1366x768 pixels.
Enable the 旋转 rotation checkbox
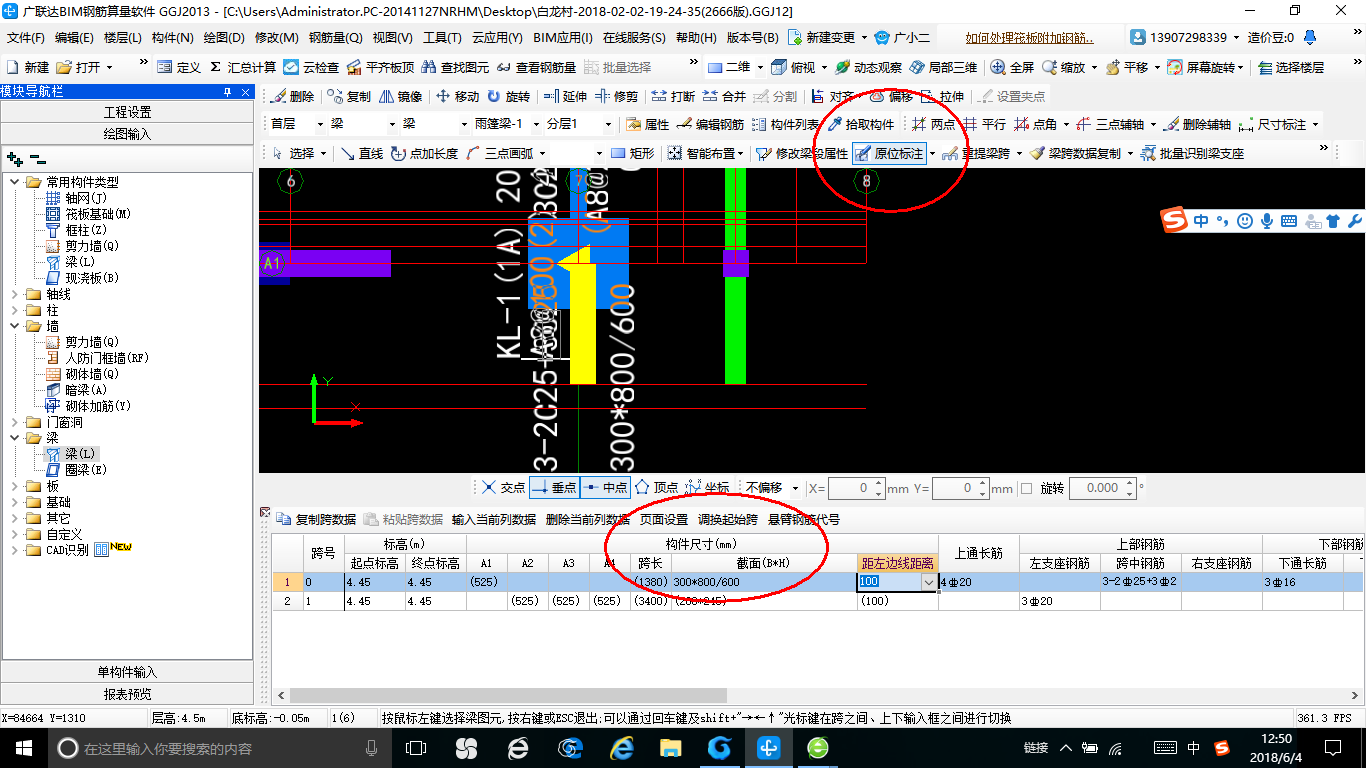(1026, 488)
